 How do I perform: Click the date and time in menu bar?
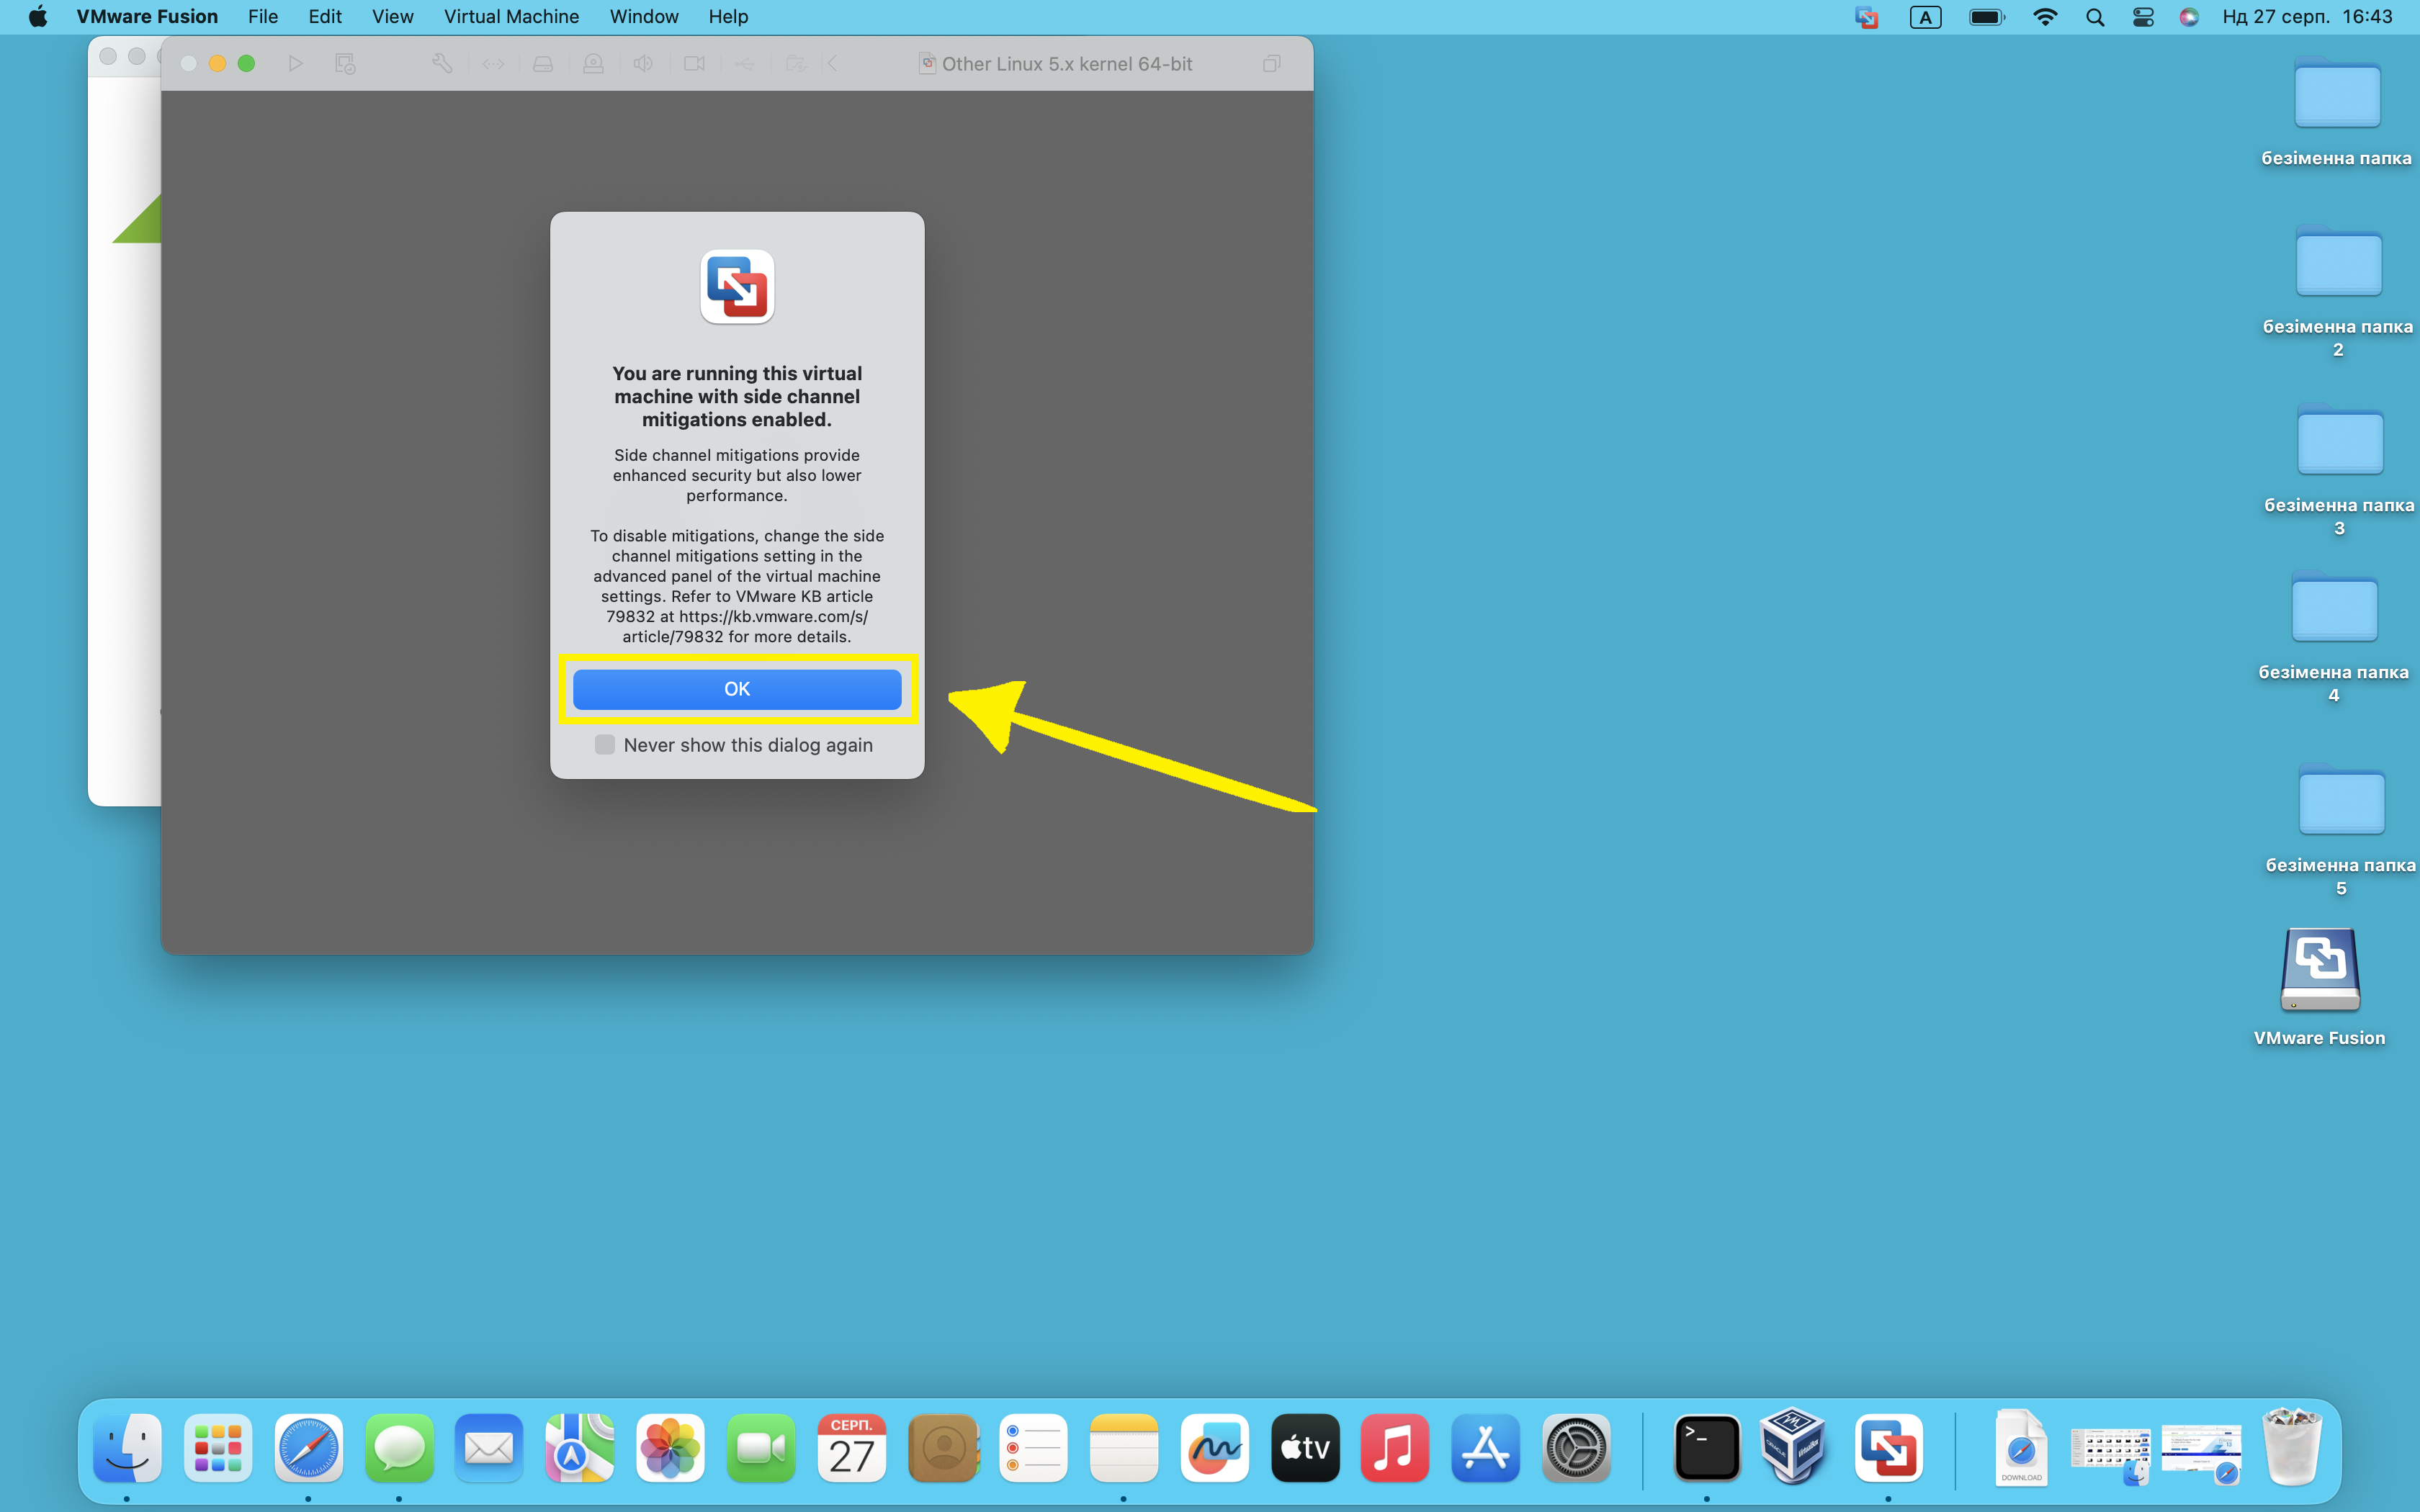[2307, 17]
